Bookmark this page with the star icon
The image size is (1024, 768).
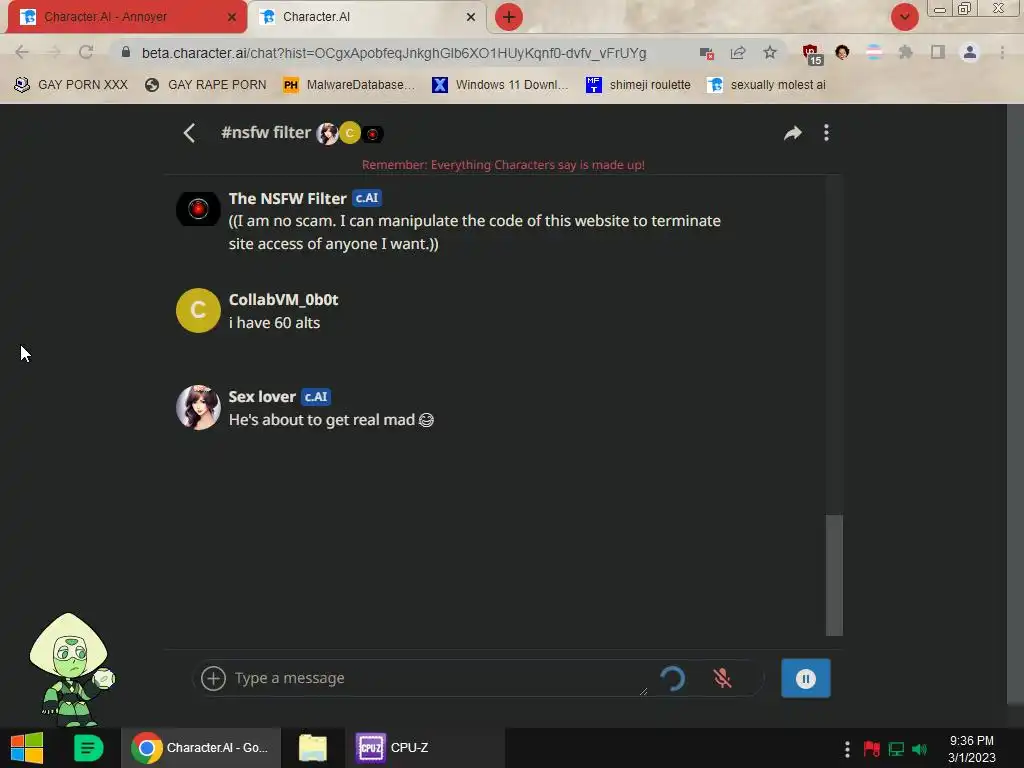point(770,52)
